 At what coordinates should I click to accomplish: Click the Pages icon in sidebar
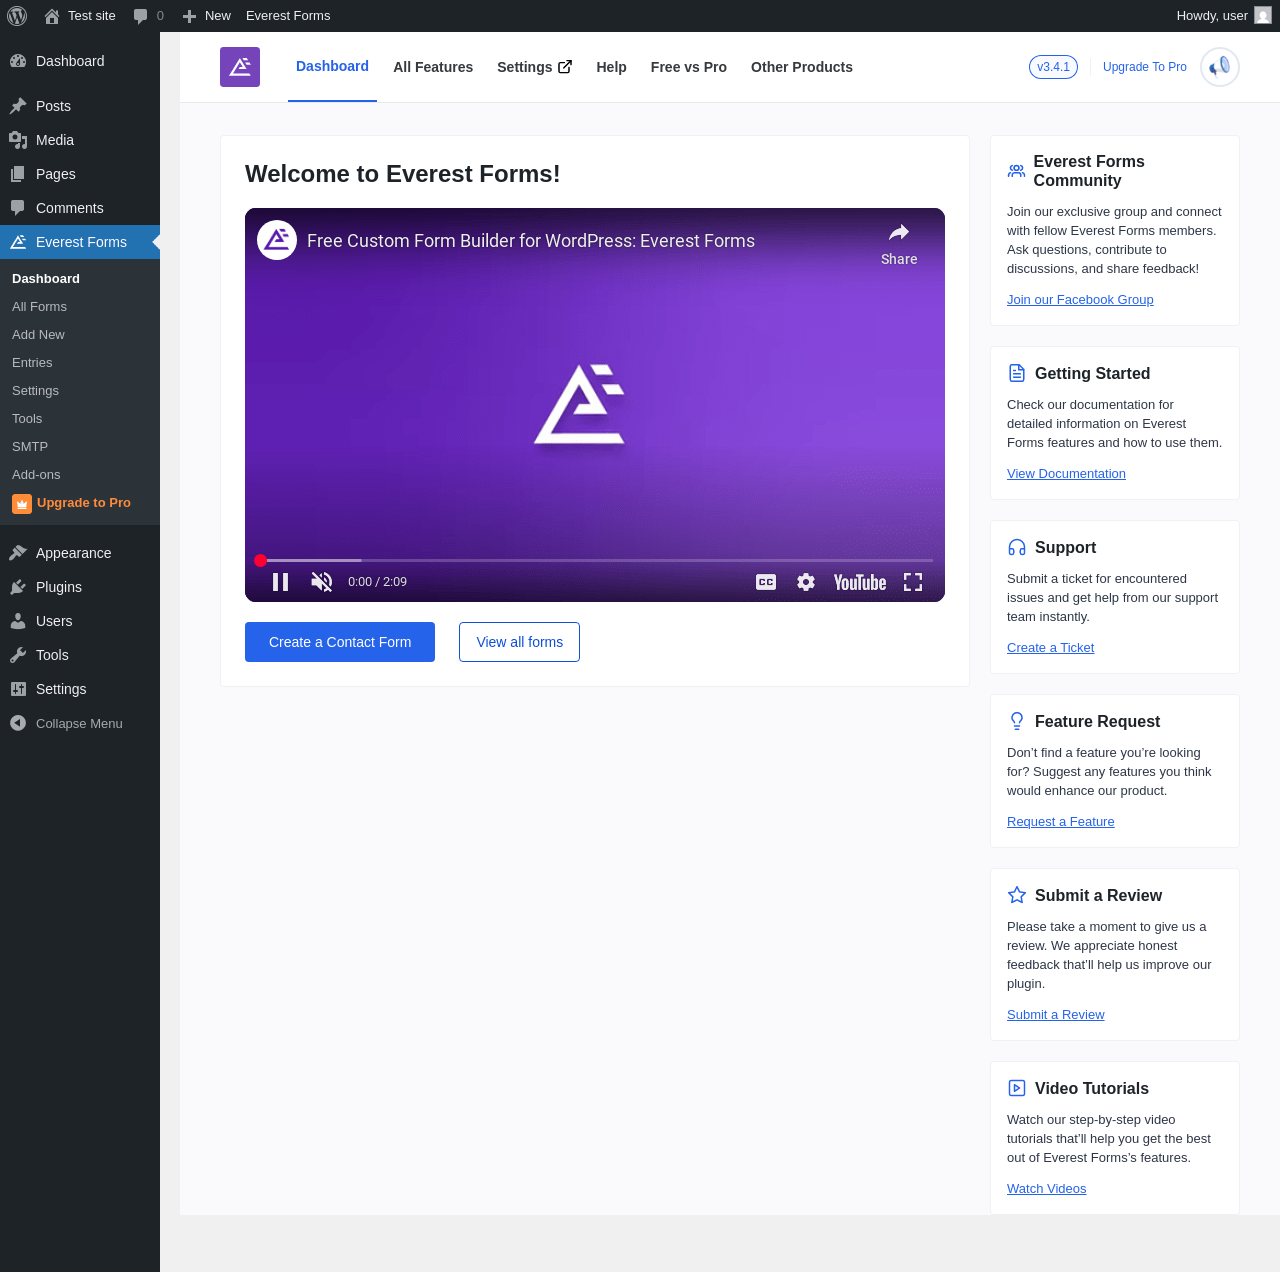pyautogui.click(x=18, y=174)
